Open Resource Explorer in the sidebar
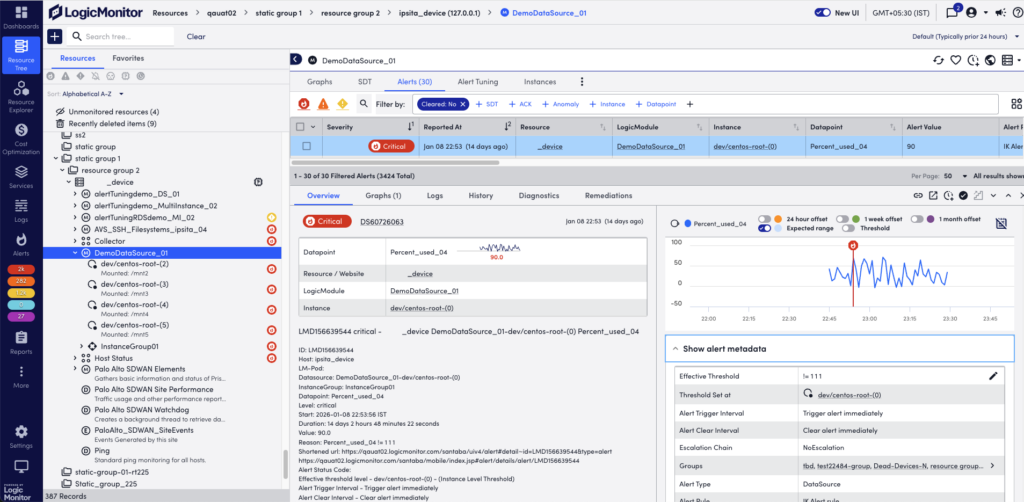Screen dimensions: 1024x502 click(x=21, y=93)
